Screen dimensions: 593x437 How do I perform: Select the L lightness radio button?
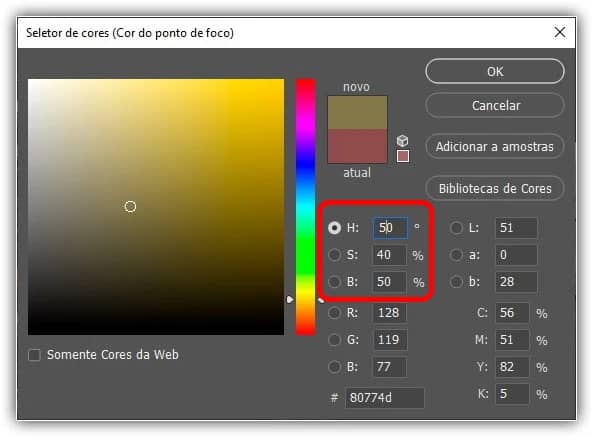point(456,228)
